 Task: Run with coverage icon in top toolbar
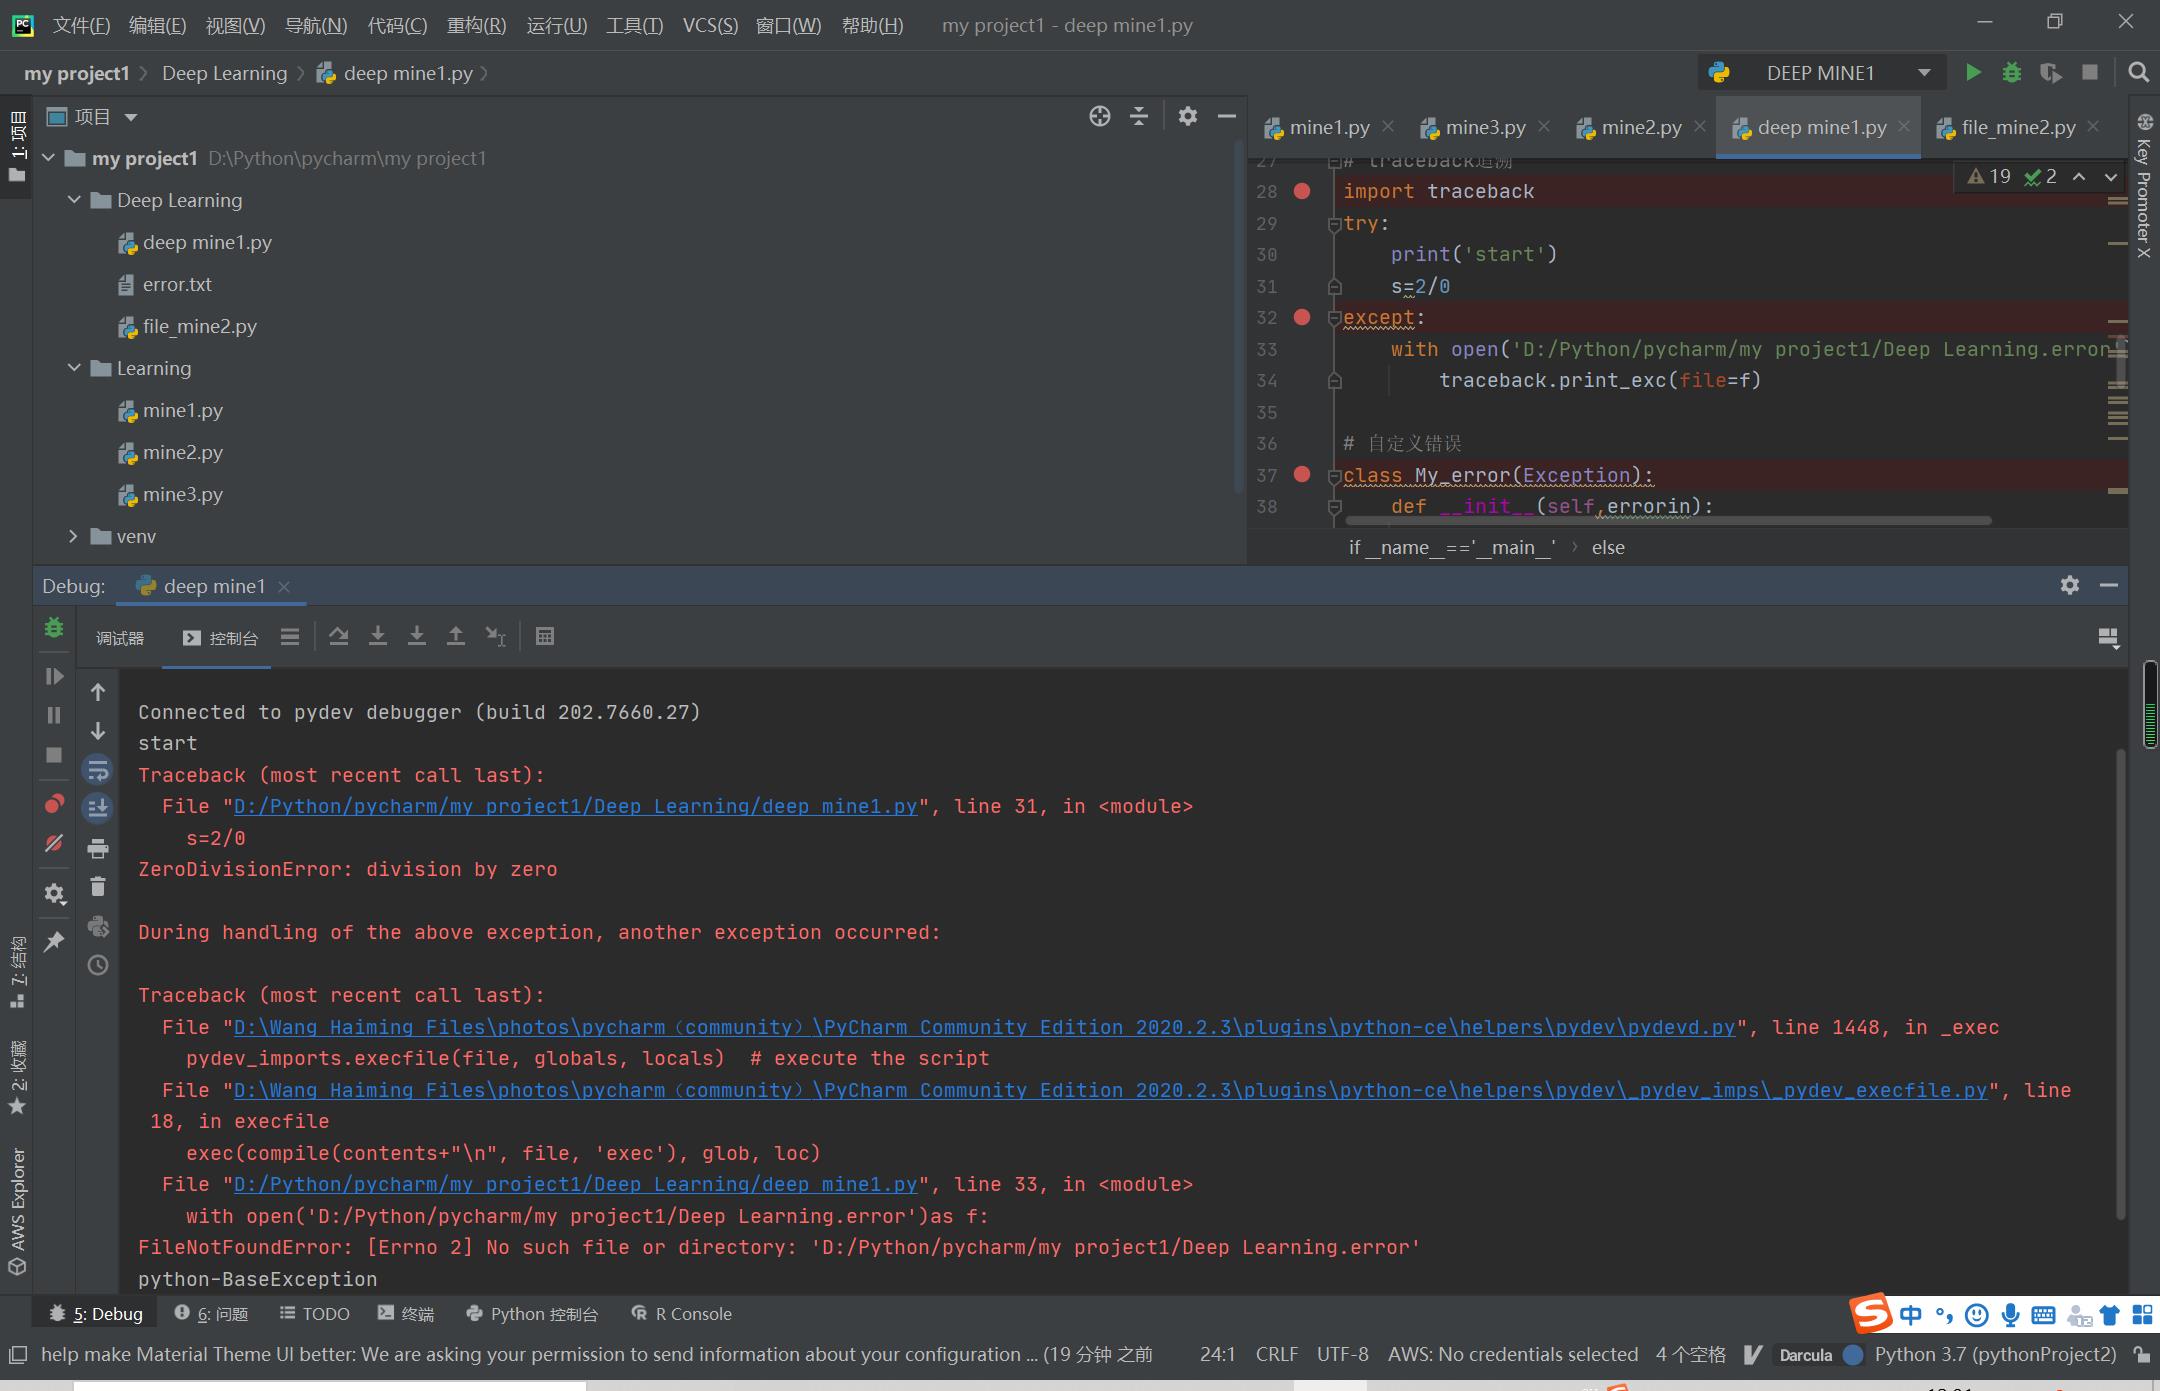point(2051,73)
